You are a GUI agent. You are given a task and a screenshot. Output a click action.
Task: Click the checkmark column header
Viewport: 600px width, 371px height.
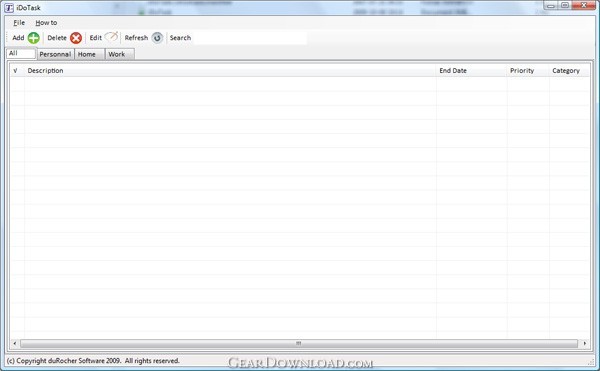coord(17,71)
